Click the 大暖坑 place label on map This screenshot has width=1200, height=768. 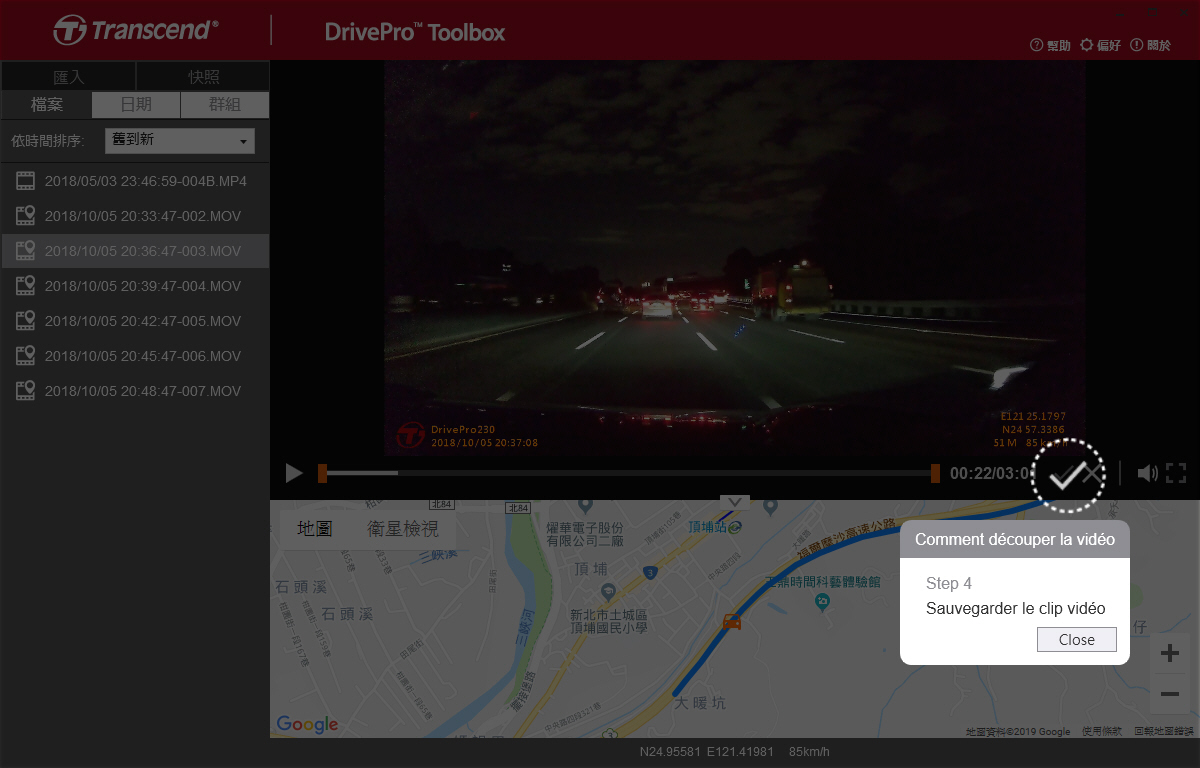700,704
